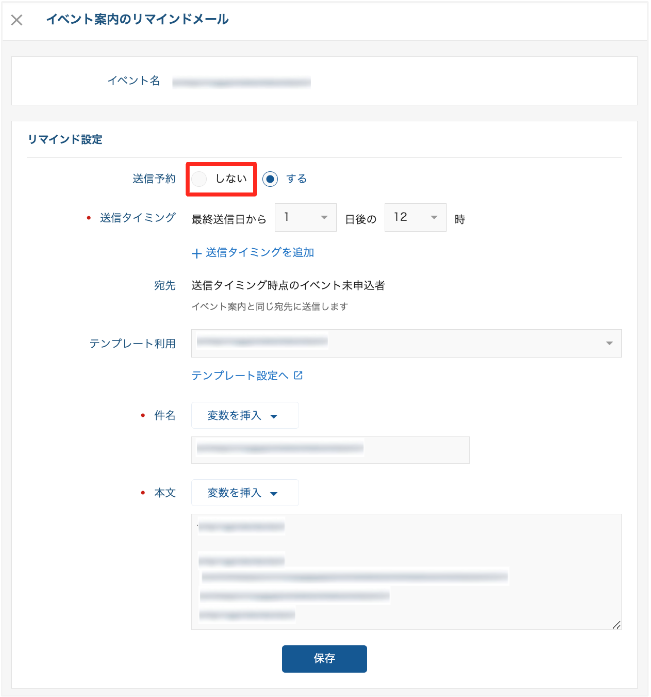The image size is (651, 697).
Task: Click the textarea resize handle
Action: [616, 625]
